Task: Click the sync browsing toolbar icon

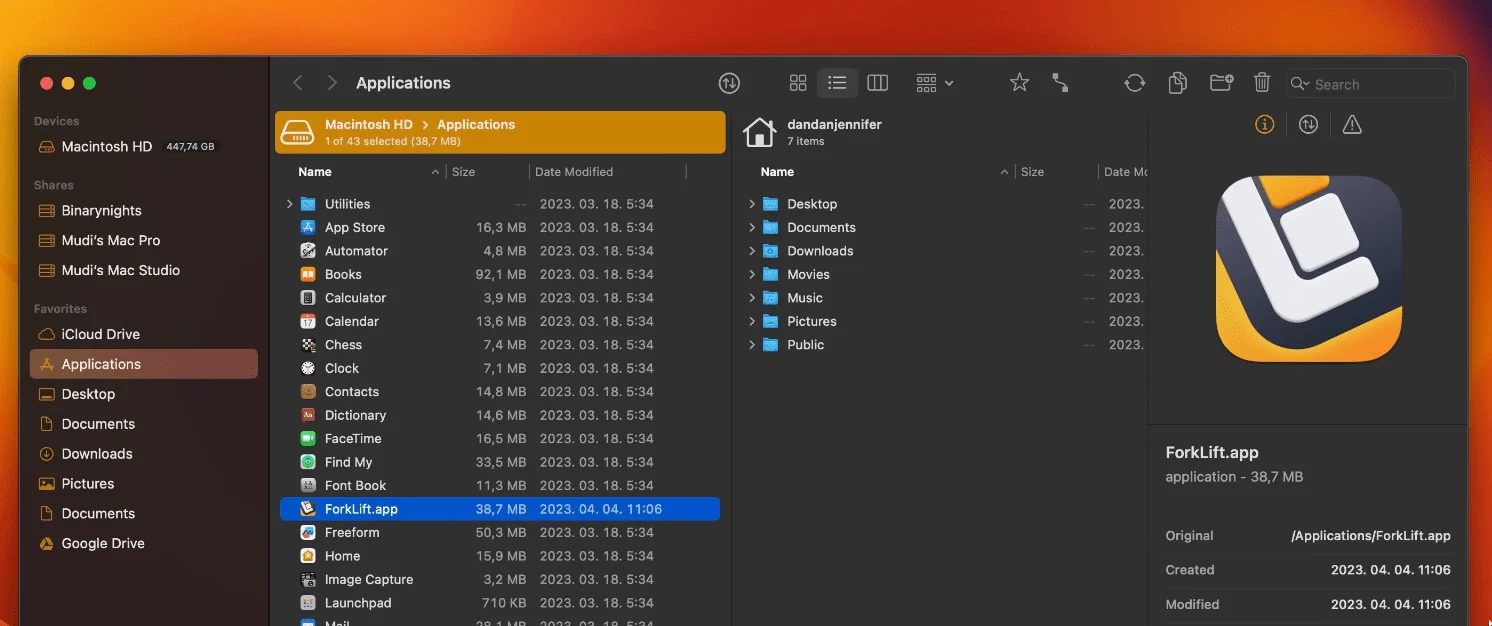Action: point(729,83)
